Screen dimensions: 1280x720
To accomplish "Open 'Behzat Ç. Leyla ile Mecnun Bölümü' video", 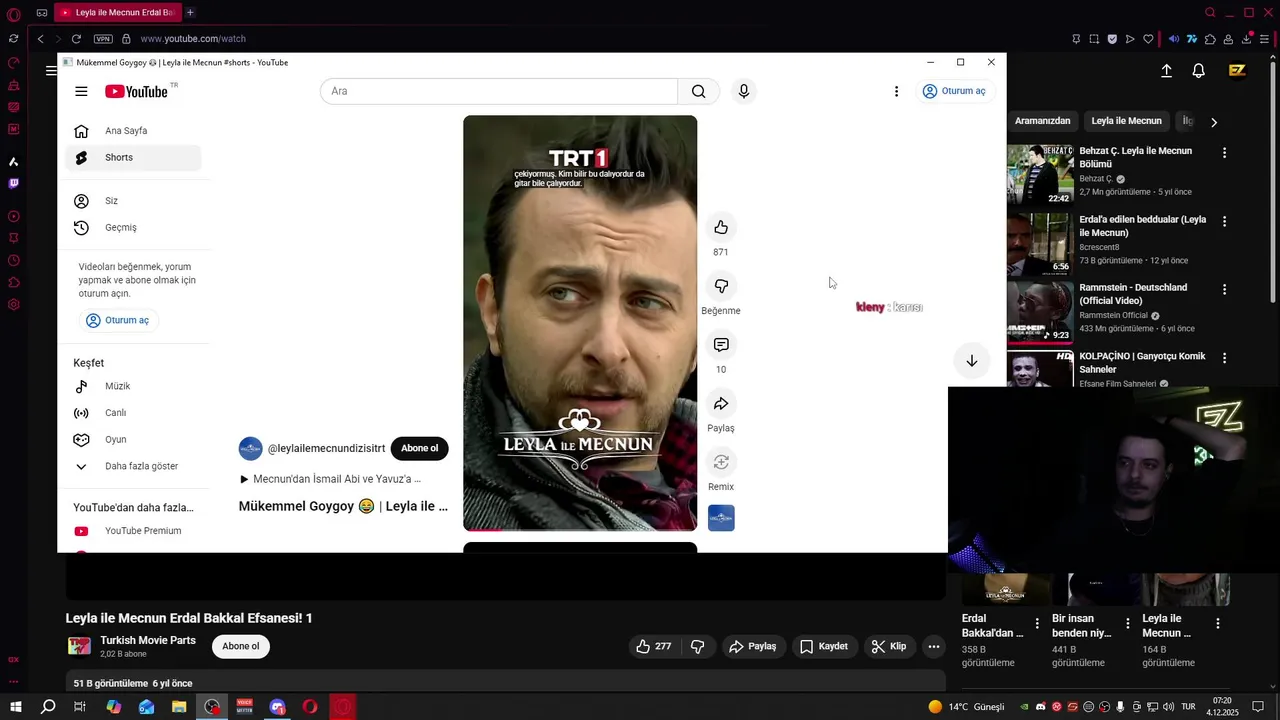I will 1135,157.
